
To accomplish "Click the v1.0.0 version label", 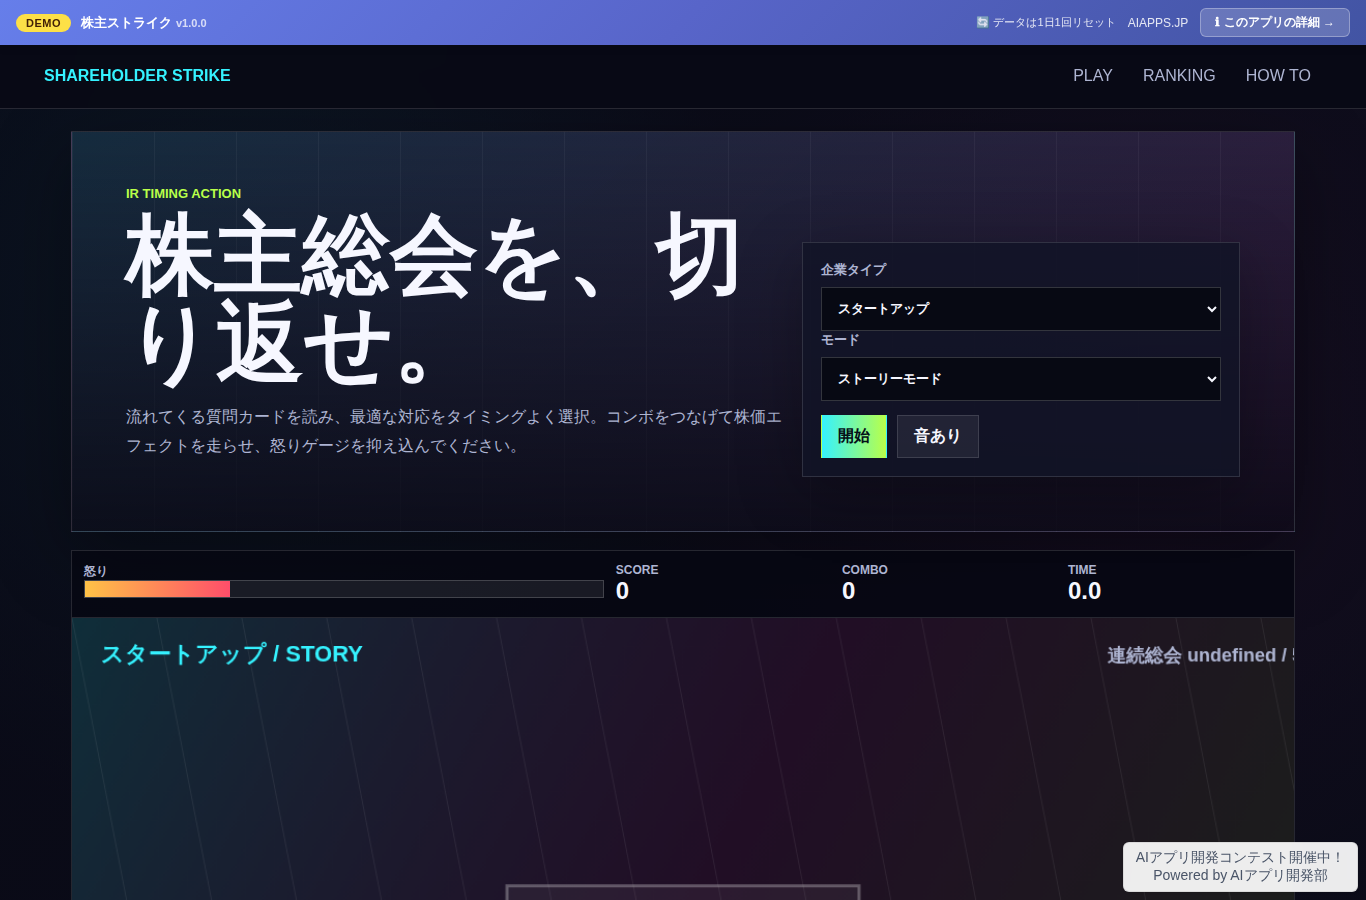I will [x=191, y=23].
